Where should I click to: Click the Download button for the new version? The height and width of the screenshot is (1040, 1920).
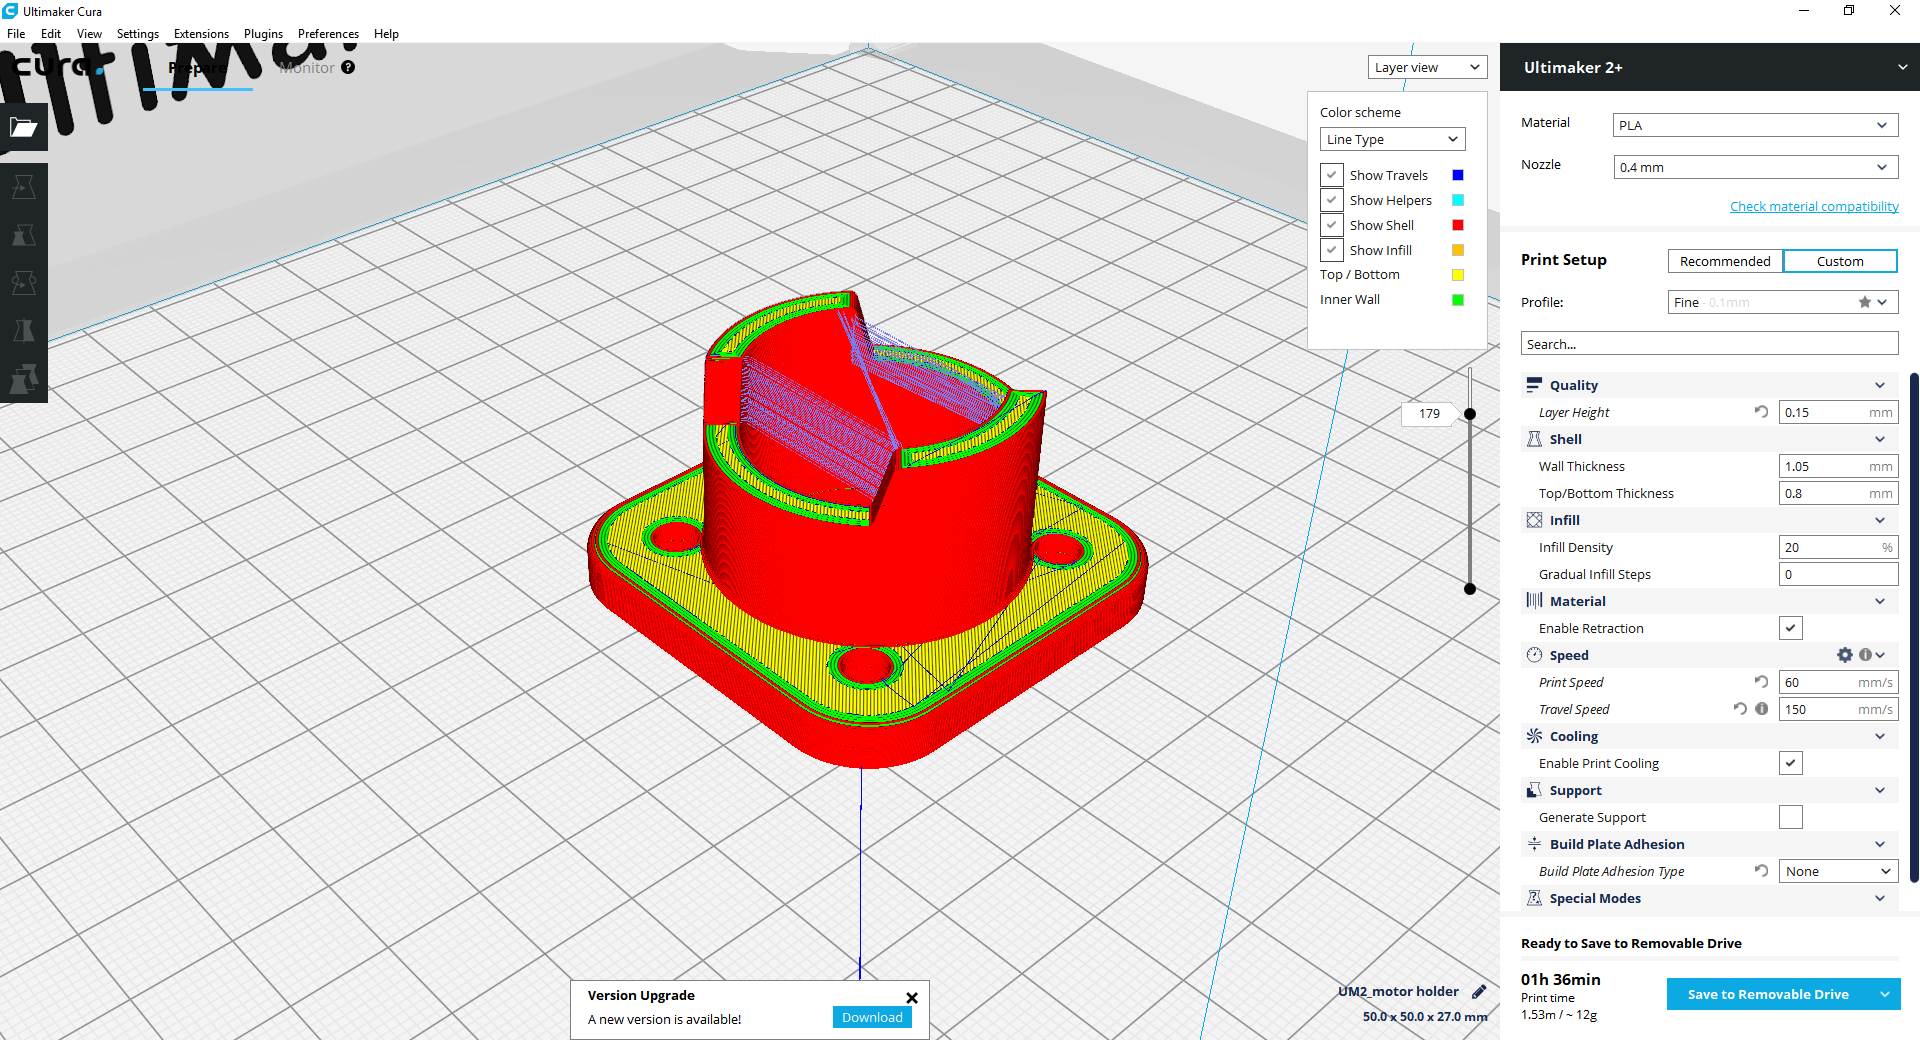872,1017
